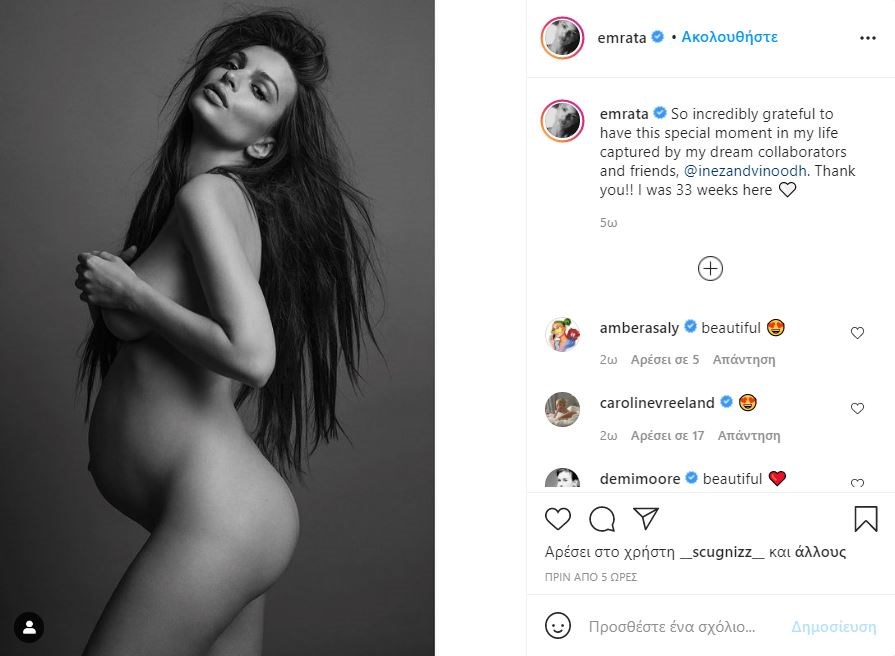Reply to carolinevreeland's comment with Απάντηση

point(749,436)
